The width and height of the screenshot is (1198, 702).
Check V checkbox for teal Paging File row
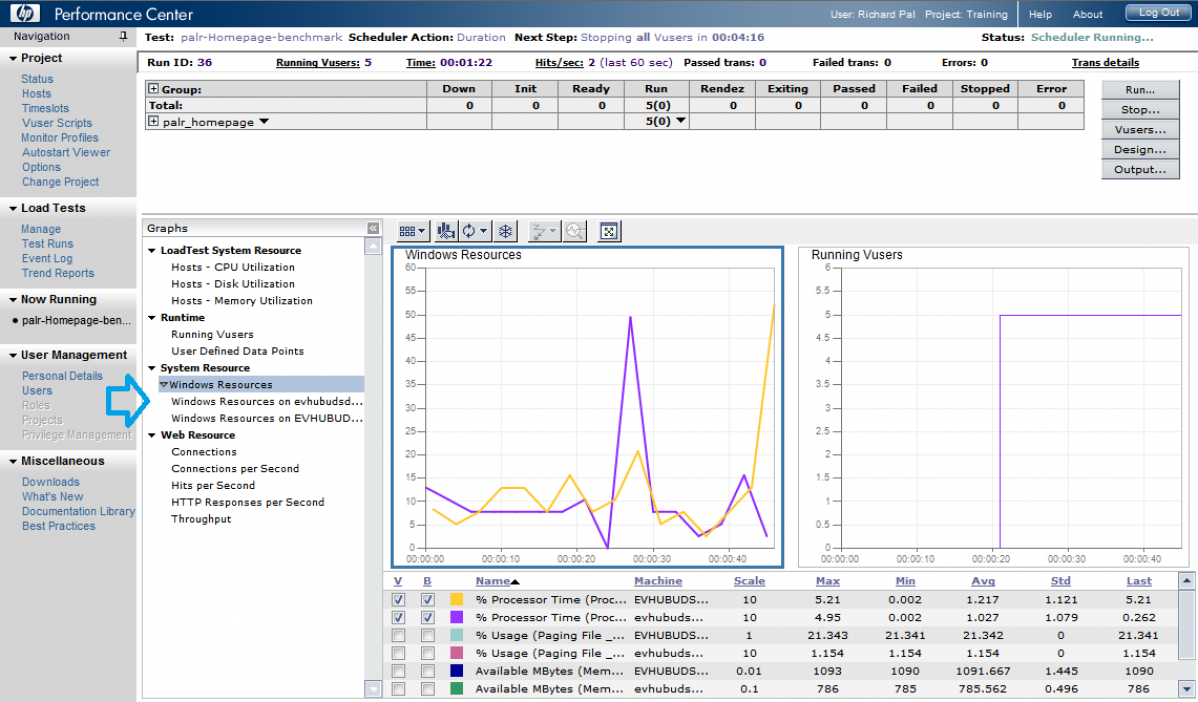tap(399, 636)
